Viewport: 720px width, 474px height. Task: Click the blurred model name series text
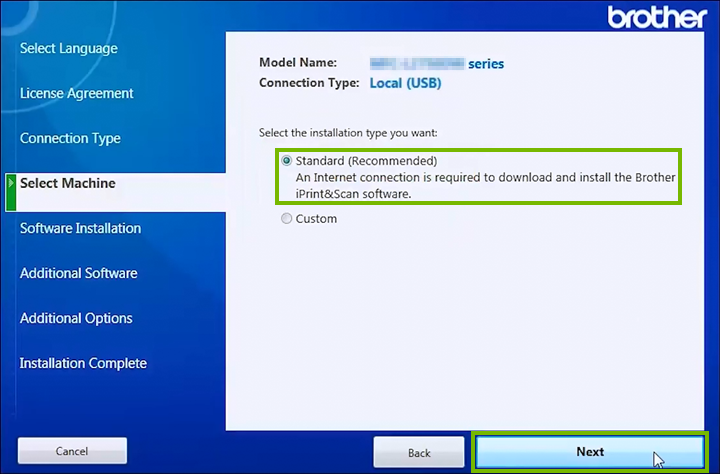(x=437, y=63)
